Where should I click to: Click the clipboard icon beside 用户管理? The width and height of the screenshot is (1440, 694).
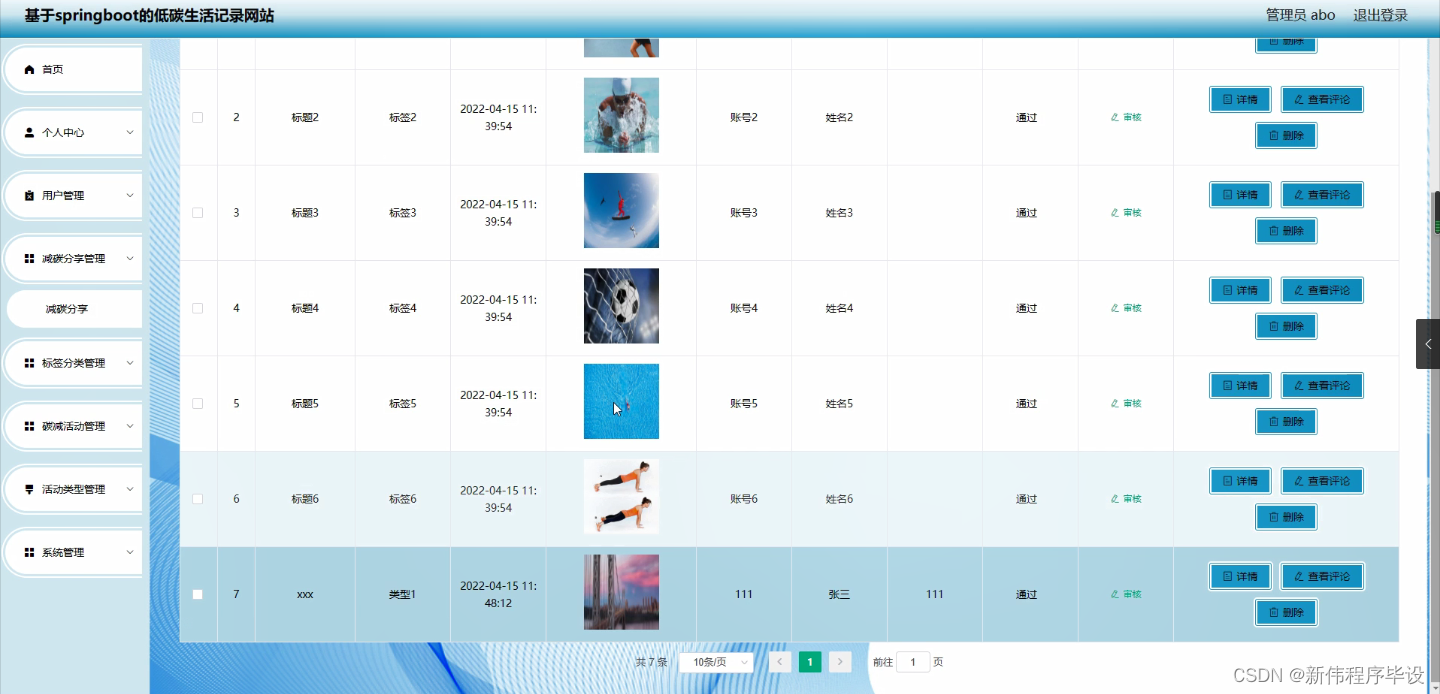(29, 196)
